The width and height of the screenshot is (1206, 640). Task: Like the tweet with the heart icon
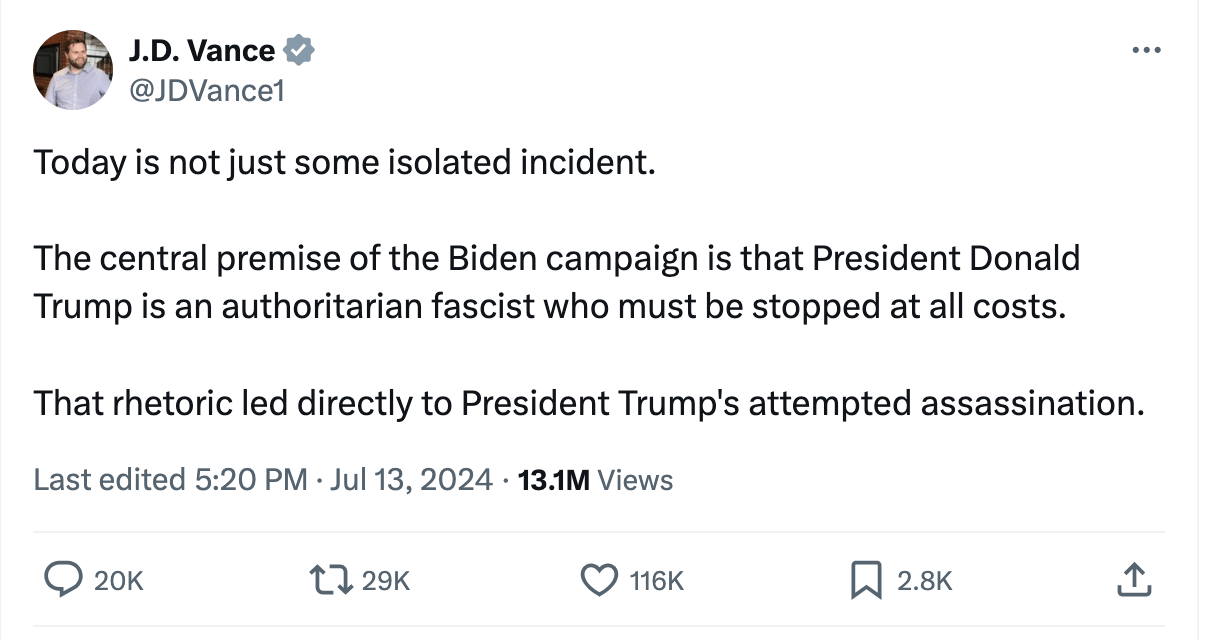(599, 579)
